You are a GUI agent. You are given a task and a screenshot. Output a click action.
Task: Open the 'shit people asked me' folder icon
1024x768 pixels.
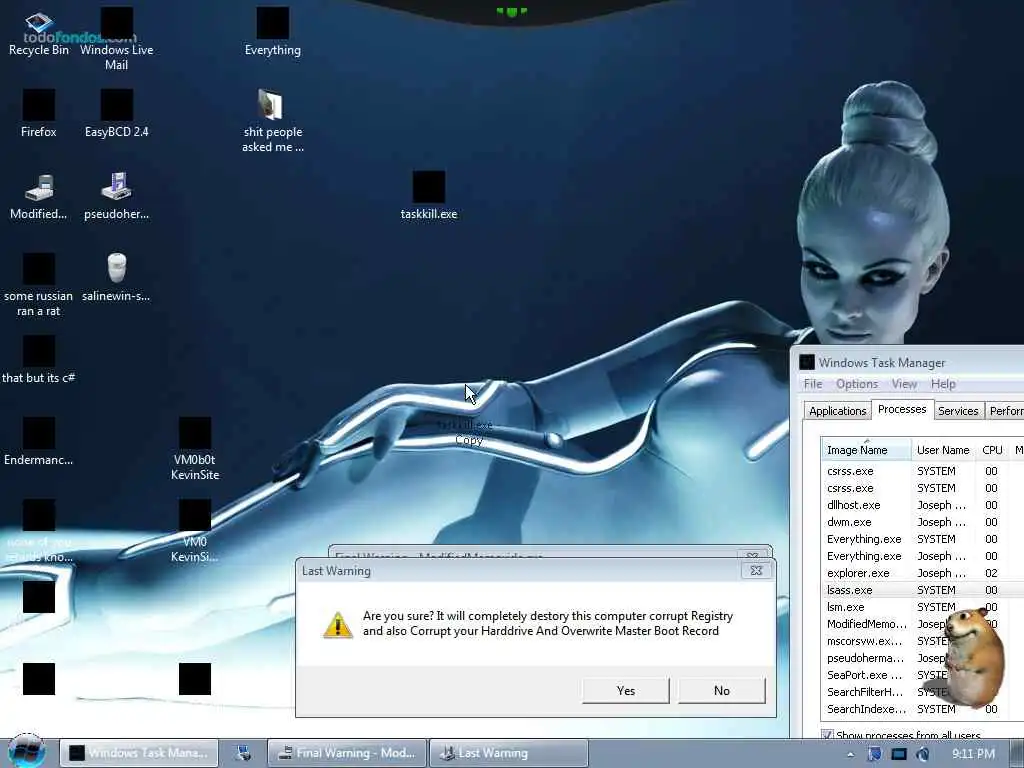272,121
